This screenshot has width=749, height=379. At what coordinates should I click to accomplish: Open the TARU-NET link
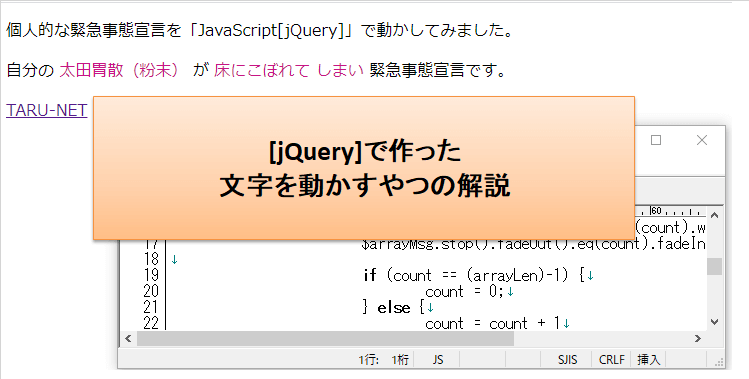(46, 110)
